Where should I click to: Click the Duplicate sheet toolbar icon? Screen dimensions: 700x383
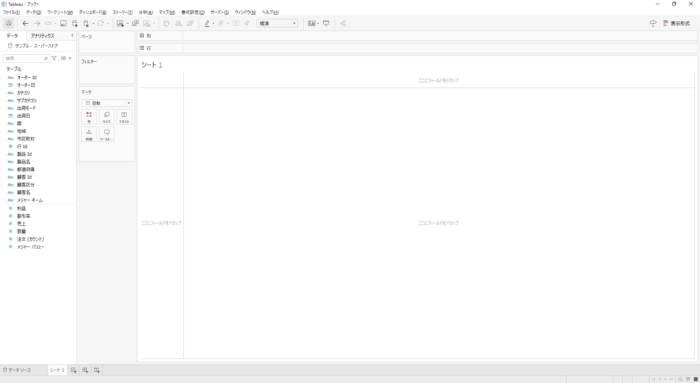pos(135,23)
